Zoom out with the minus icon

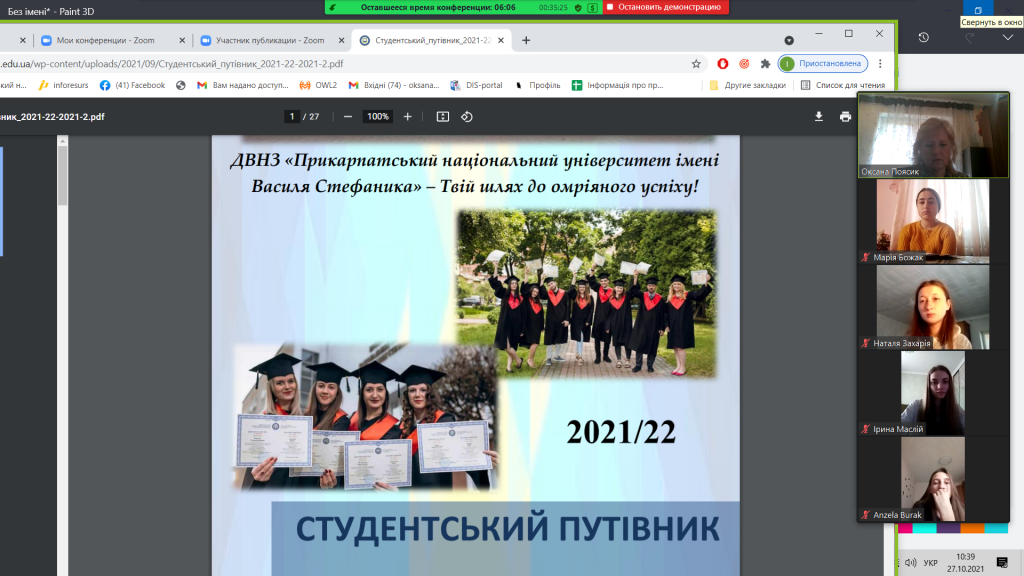point(348,116)
